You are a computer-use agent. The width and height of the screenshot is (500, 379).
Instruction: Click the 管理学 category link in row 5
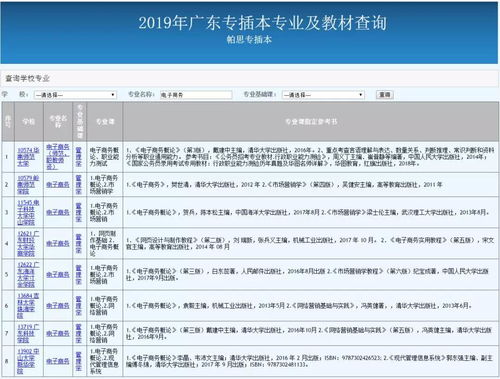(x=79, y=275)
